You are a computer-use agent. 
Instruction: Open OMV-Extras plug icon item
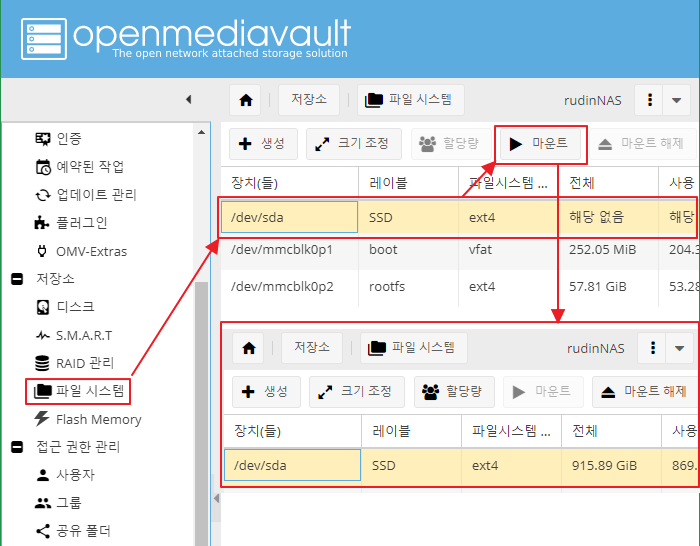[x=81, y=251]
